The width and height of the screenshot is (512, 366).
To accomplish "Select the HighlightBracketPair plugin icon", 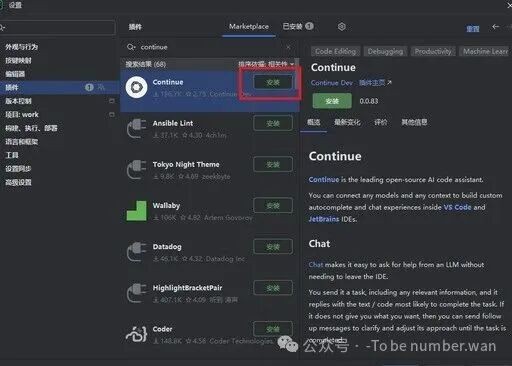I will tap(136, 293).
